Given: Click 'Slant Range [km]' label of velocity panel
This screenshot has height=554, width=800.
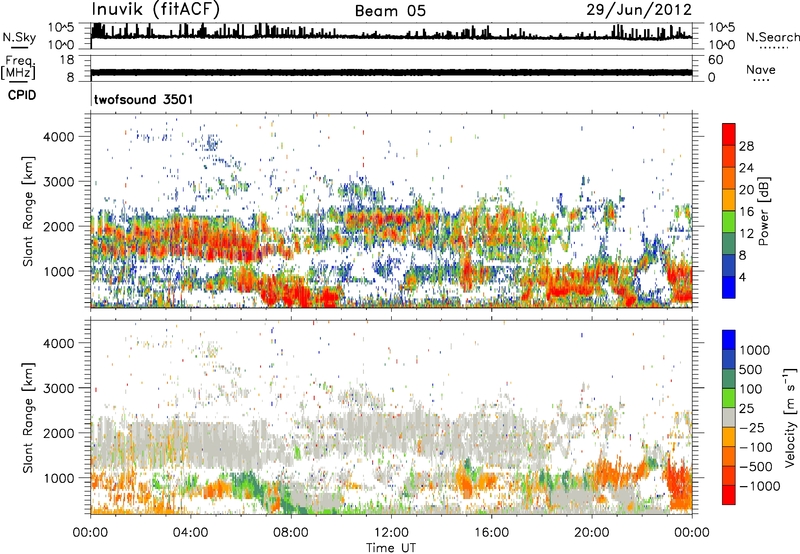Looking at the screenshot, I should tap(28, 418).
